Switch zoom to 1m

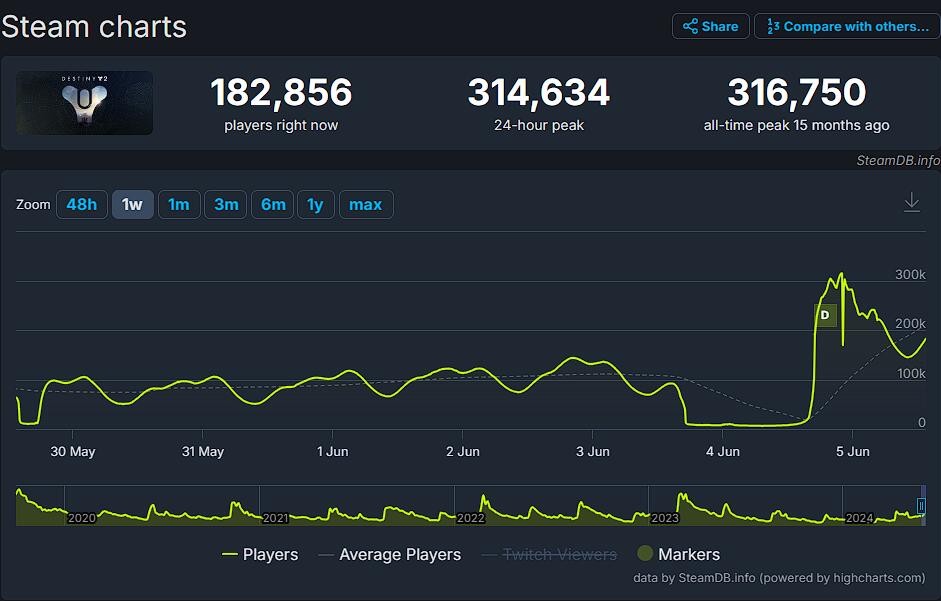(x=179, y=205)
